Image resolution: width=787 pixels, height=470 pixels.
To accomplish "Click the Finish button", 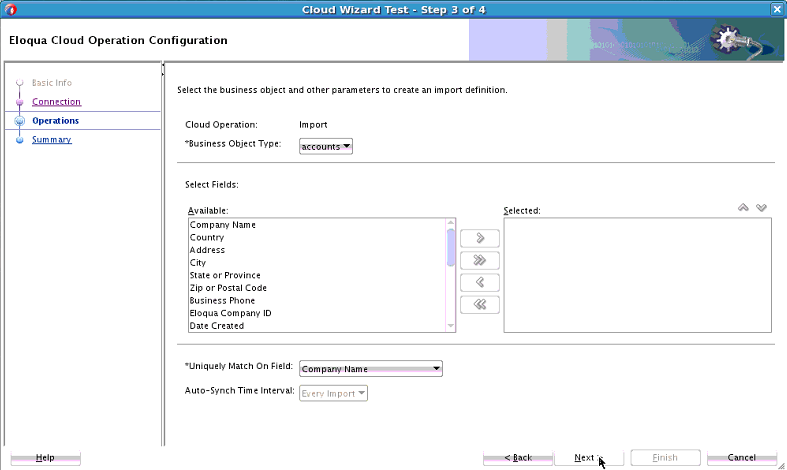I will click(x=665, y=457).
